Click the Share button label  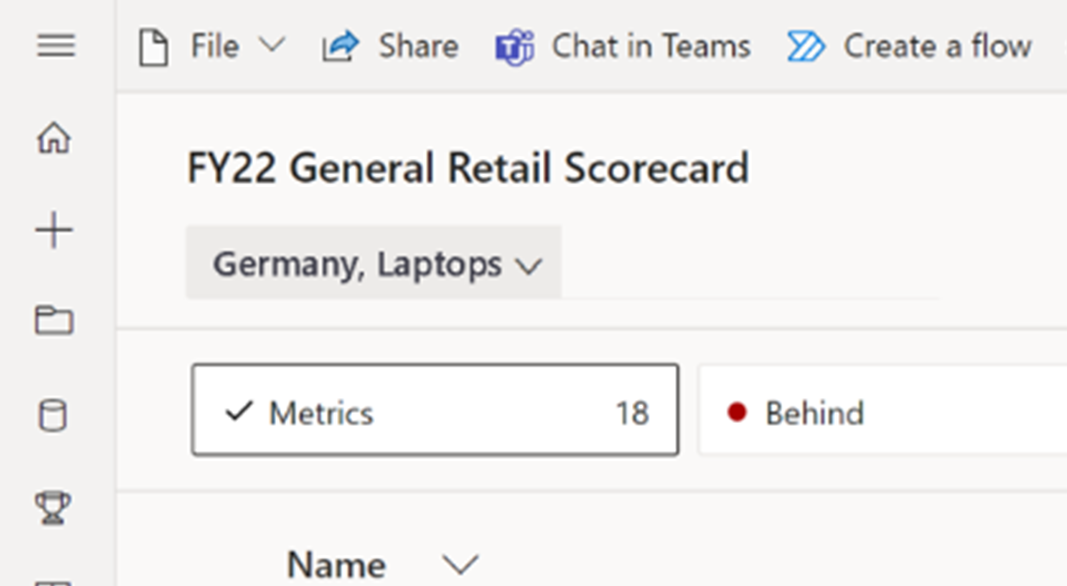pyautogui.click(x=418, y=47)
